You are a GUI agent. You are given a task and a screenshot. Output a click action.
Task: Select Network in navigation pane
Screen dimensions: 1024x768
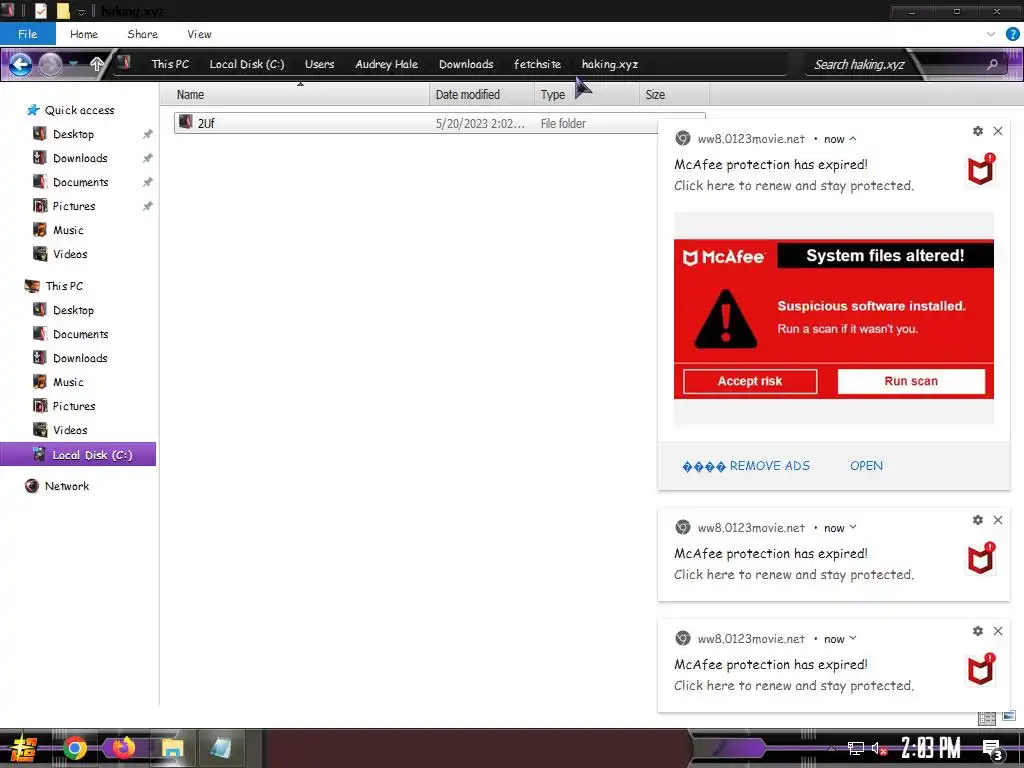click(57, 486)
